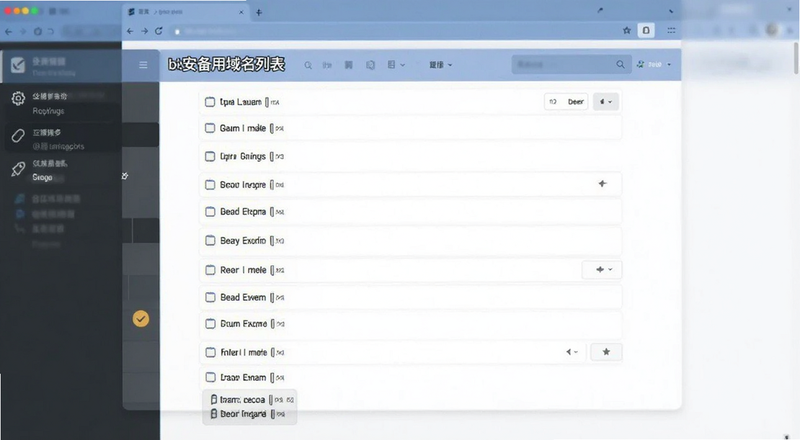The width and height of the screenshot is (800, 440).
Task: Click the yellow checkmark circle badge
Action: 141,319
